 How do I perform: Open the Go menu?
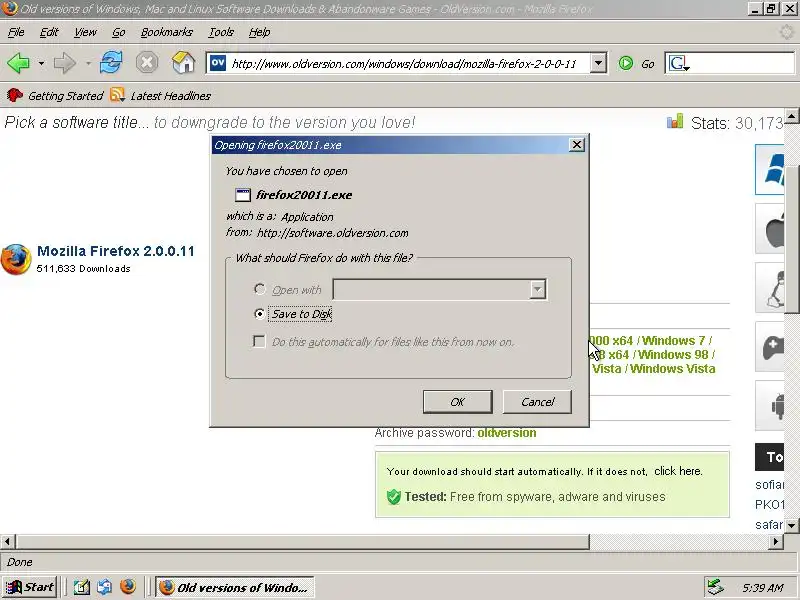pyautogui.click(x=118, y=32)
